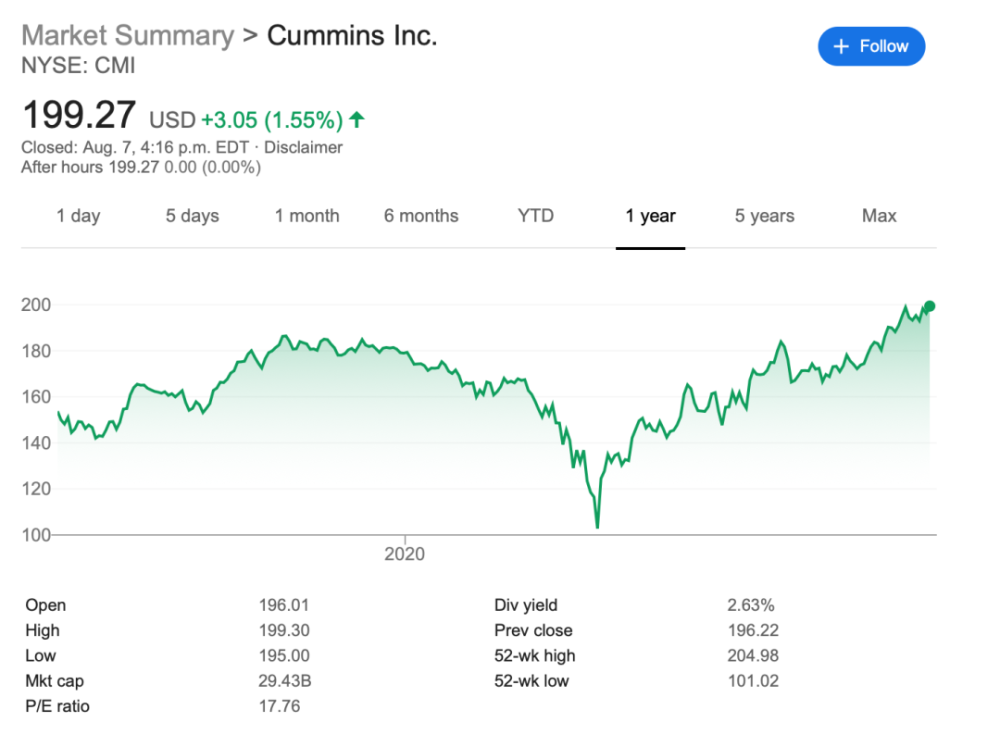
Task: Click the +3.05 (1.55%) change value
Action: click(x=272, y=120)
